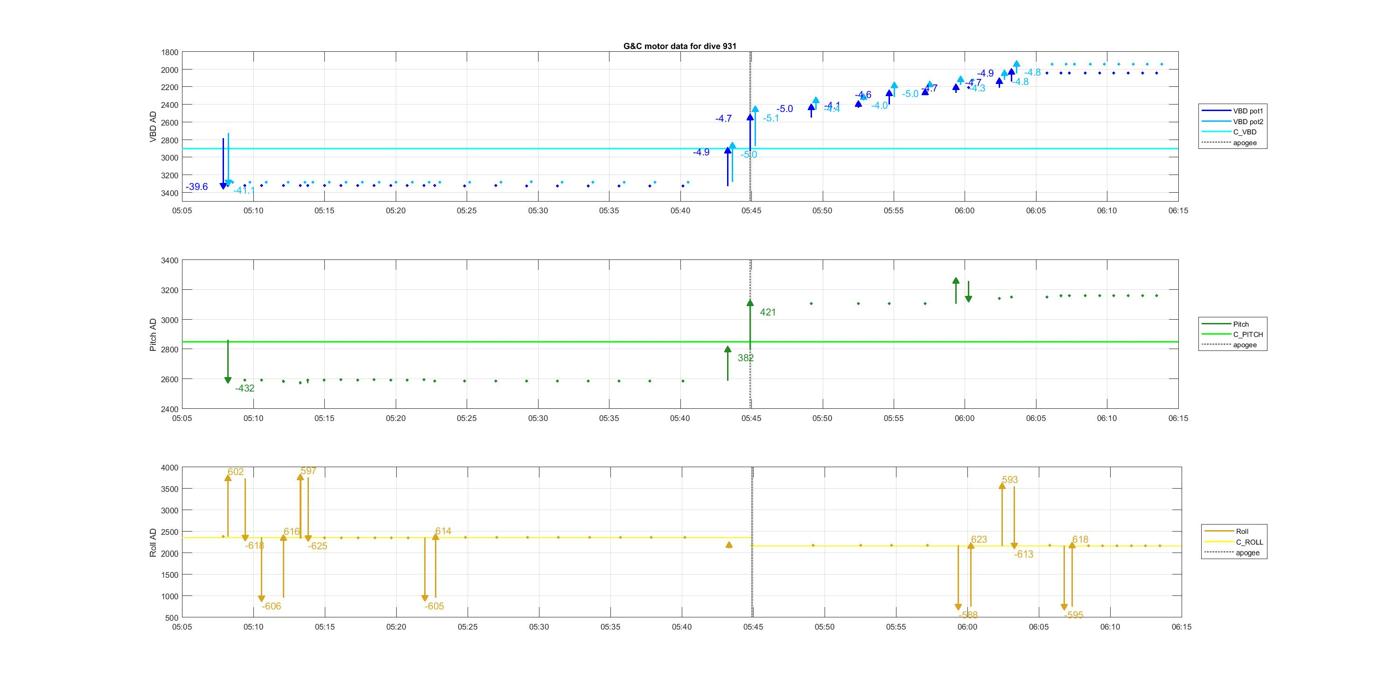Select the "G&C motor data for dive 931" title
1400x693 pixels.
(x=680, y=46)
